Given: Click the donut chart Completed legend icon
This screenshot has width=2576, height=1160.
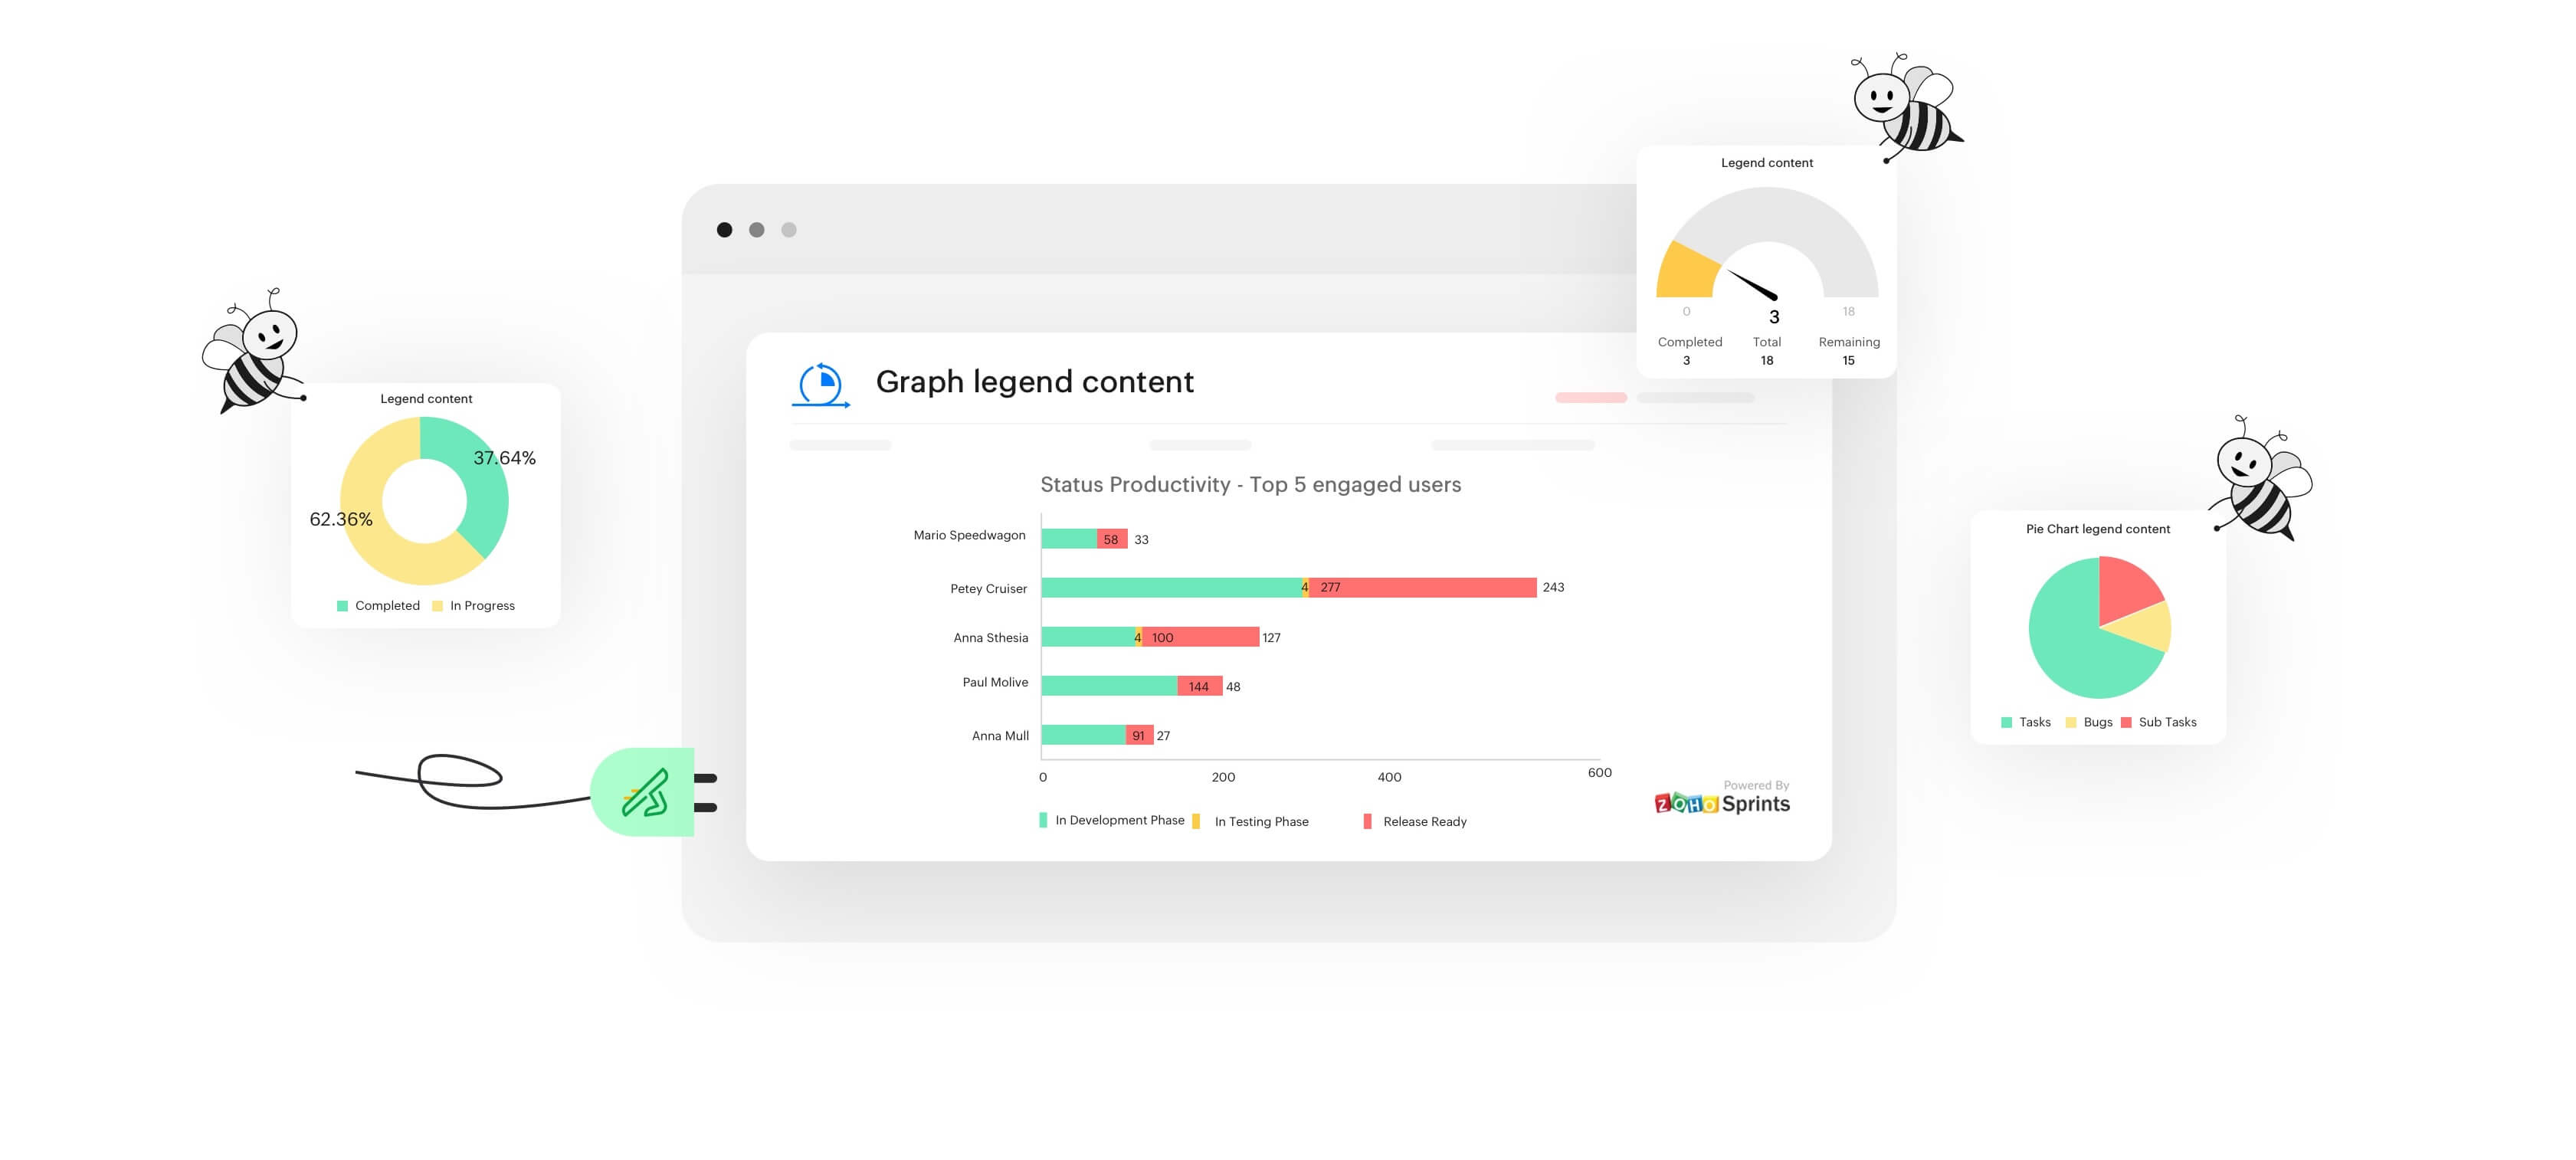Looking at the screenshot, I should [x=340, y=606].
